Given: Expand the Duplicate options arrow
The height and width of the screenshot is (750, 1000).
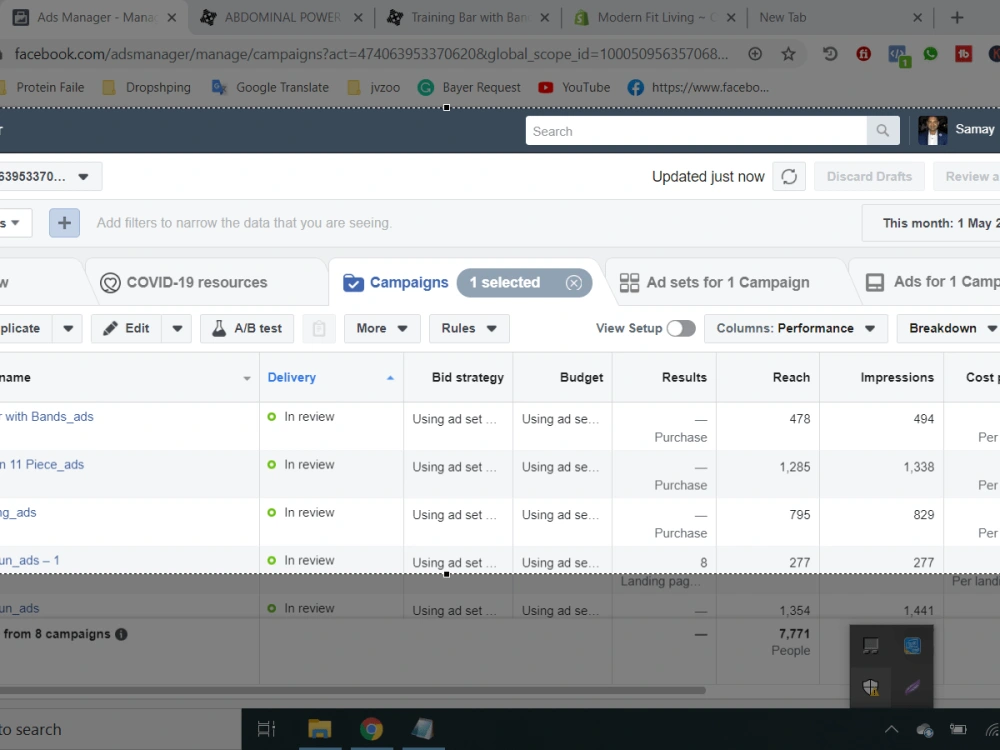Looking at the screenshot, I should coord(68,328).
